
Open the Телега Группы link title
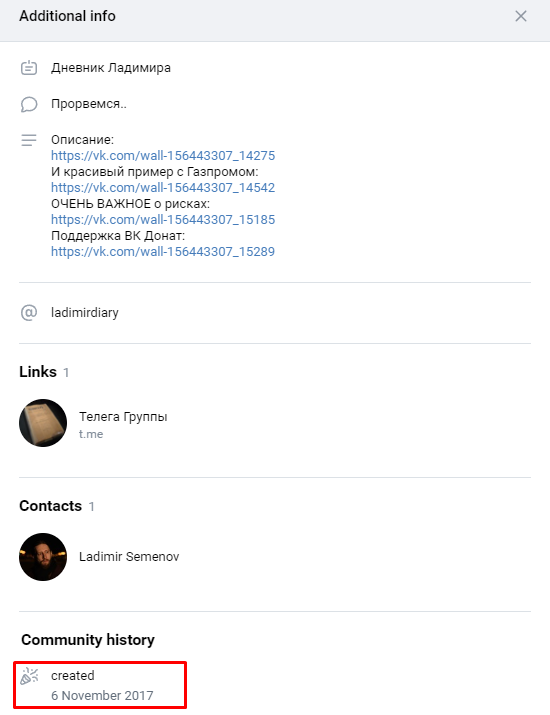(123, 416)
